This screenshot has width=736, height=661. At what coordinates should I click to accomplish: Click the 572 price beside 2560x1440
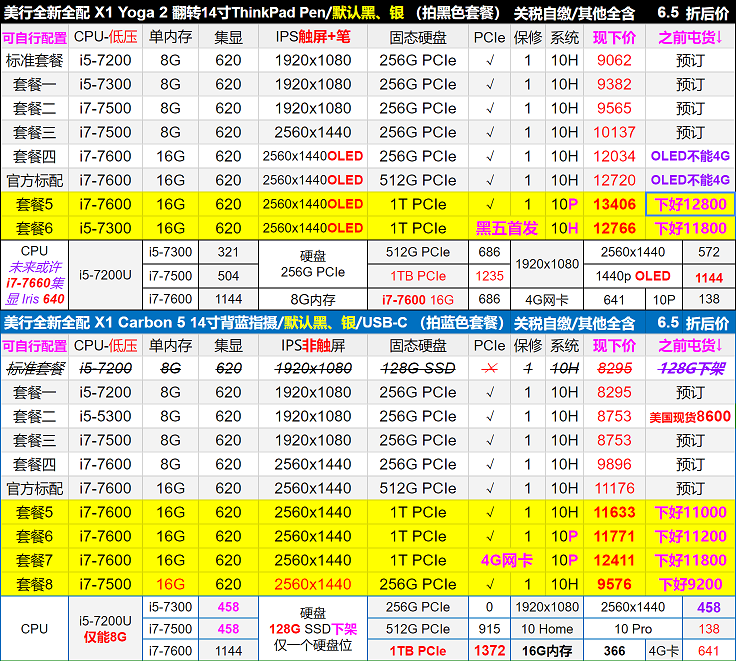click(x=709, y=252)
